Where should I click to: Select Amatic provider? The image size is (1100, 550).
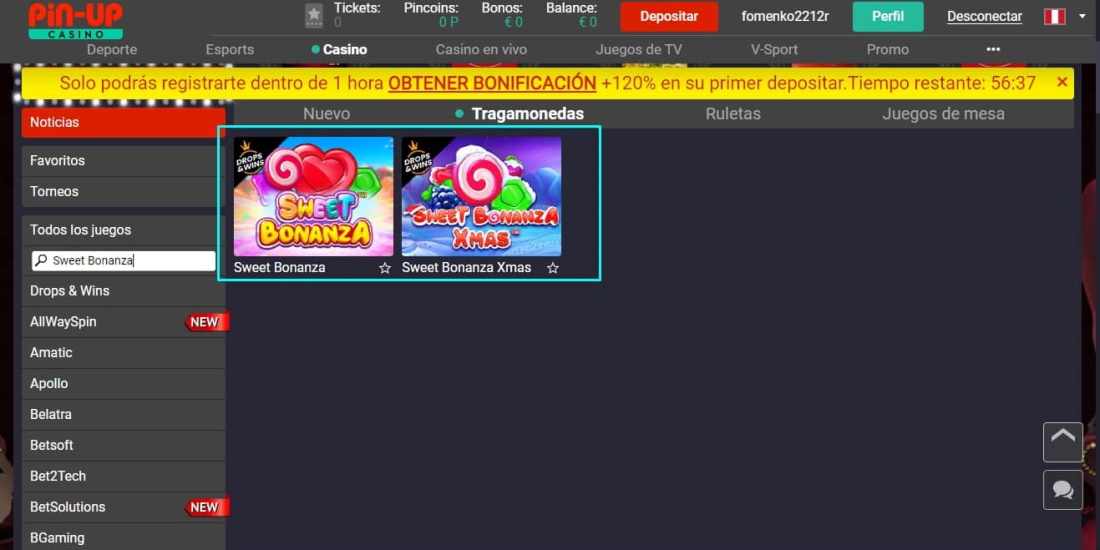tap(123, 353)
